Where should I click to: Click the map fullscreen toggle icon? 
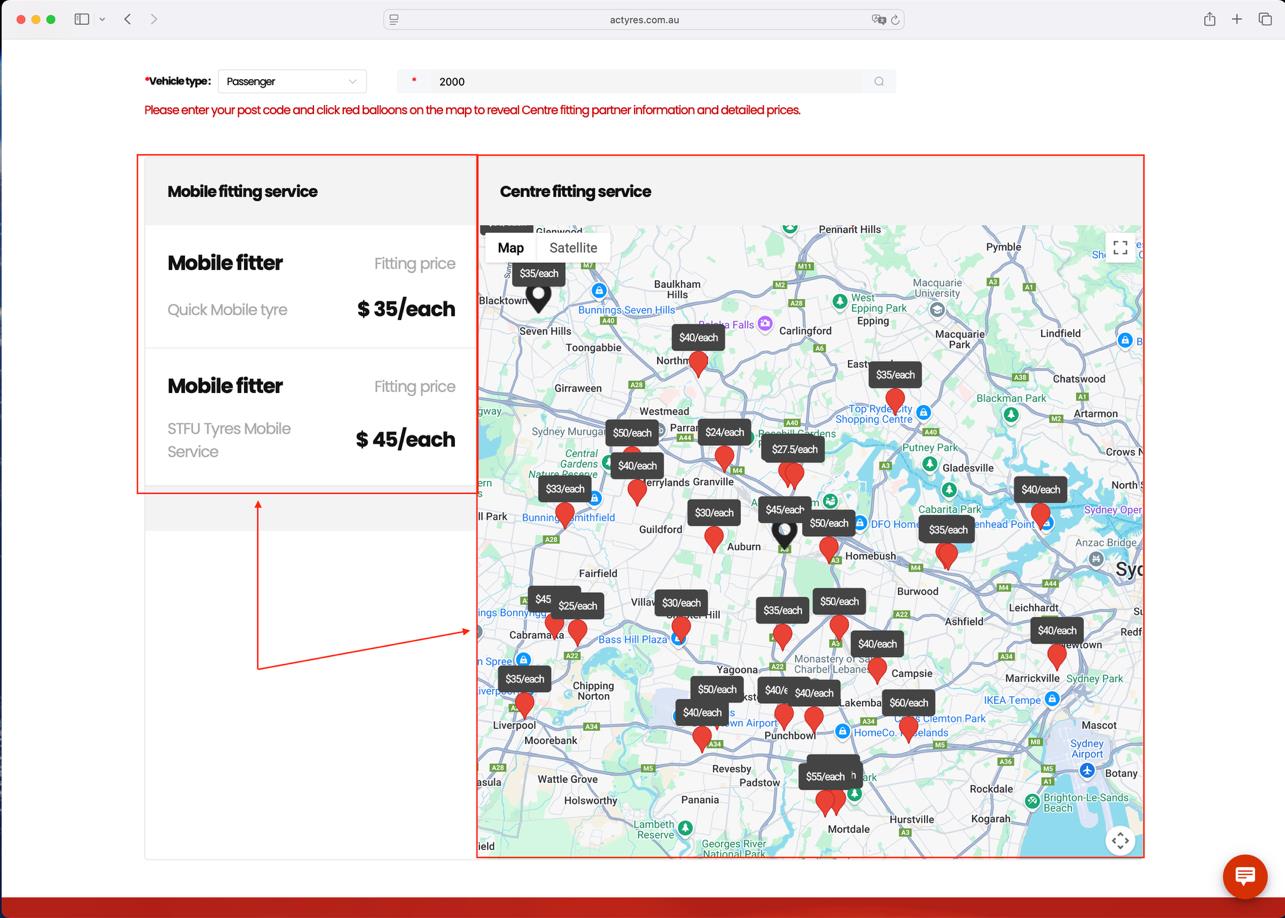tap(1120, 248)
